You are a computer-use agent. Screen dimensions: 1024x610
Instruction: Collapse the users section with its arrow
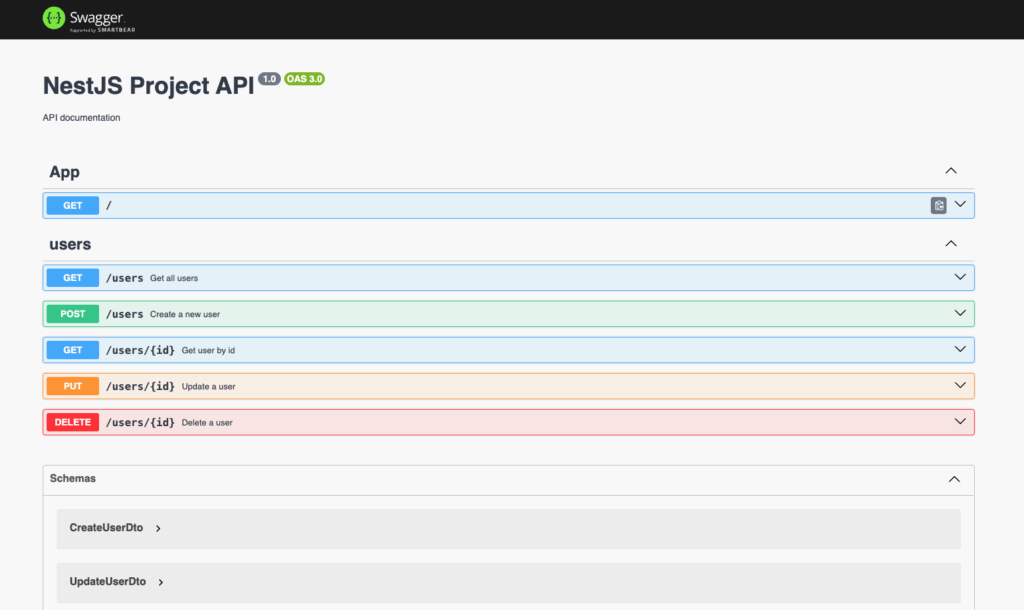pos(951,243)
